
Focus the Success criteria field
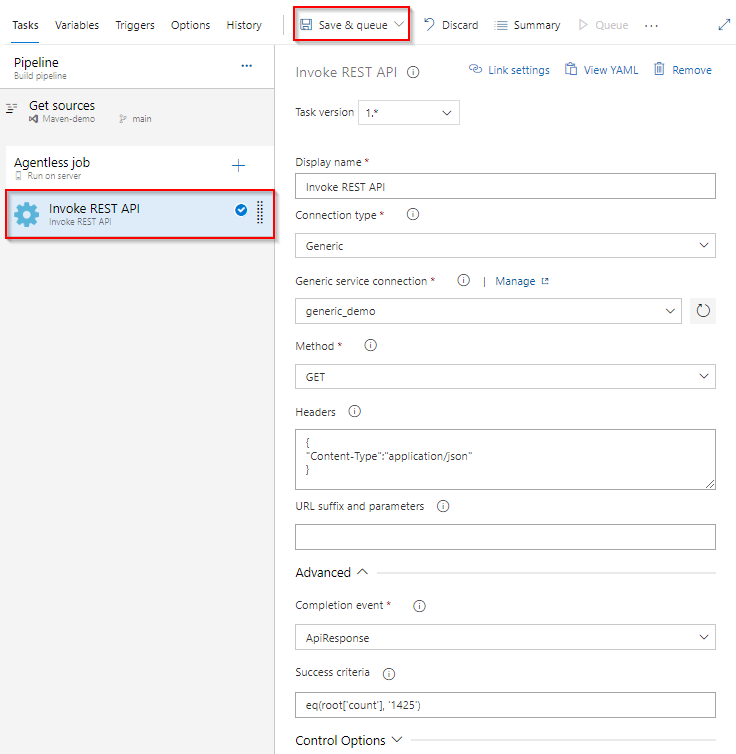505,705
